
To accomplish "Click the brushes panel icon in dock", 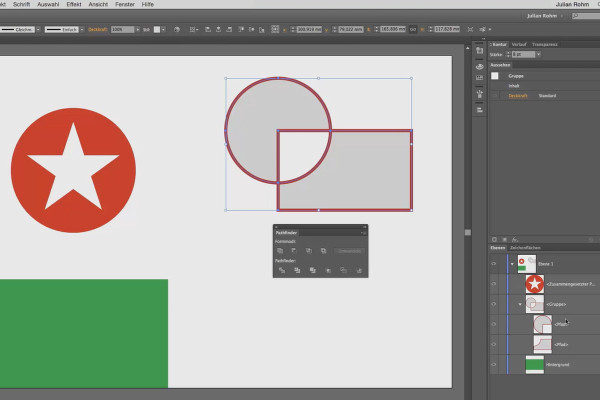I will pos(479,94).
